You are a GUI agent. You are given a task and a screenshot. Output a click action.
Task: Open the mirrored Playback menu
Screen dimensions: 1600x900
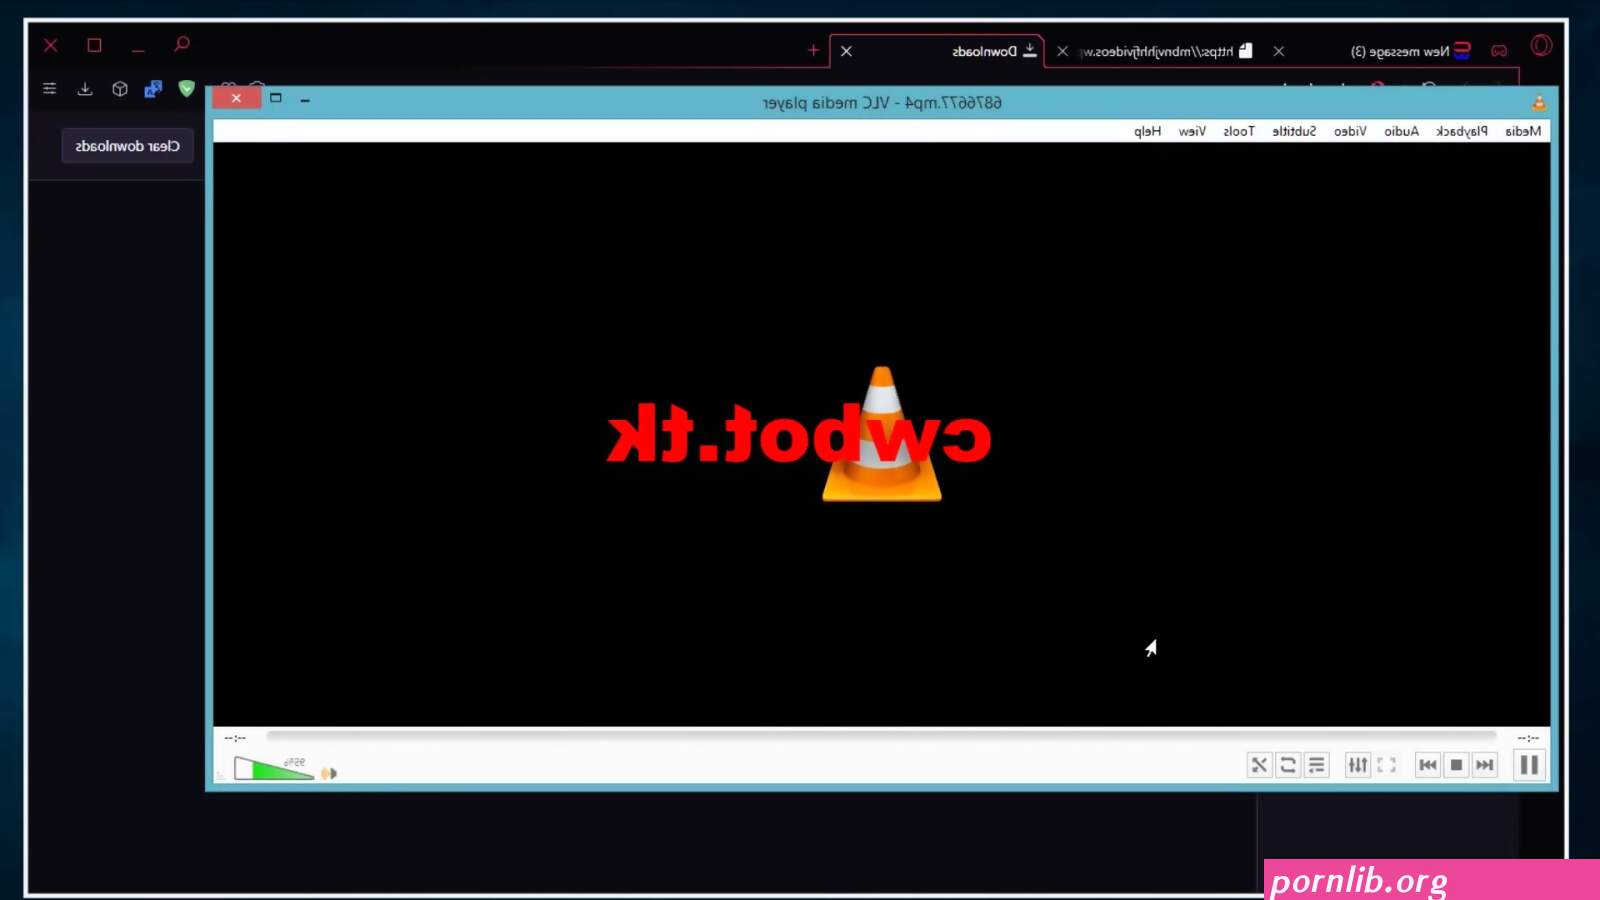[x=1462, y=131]
